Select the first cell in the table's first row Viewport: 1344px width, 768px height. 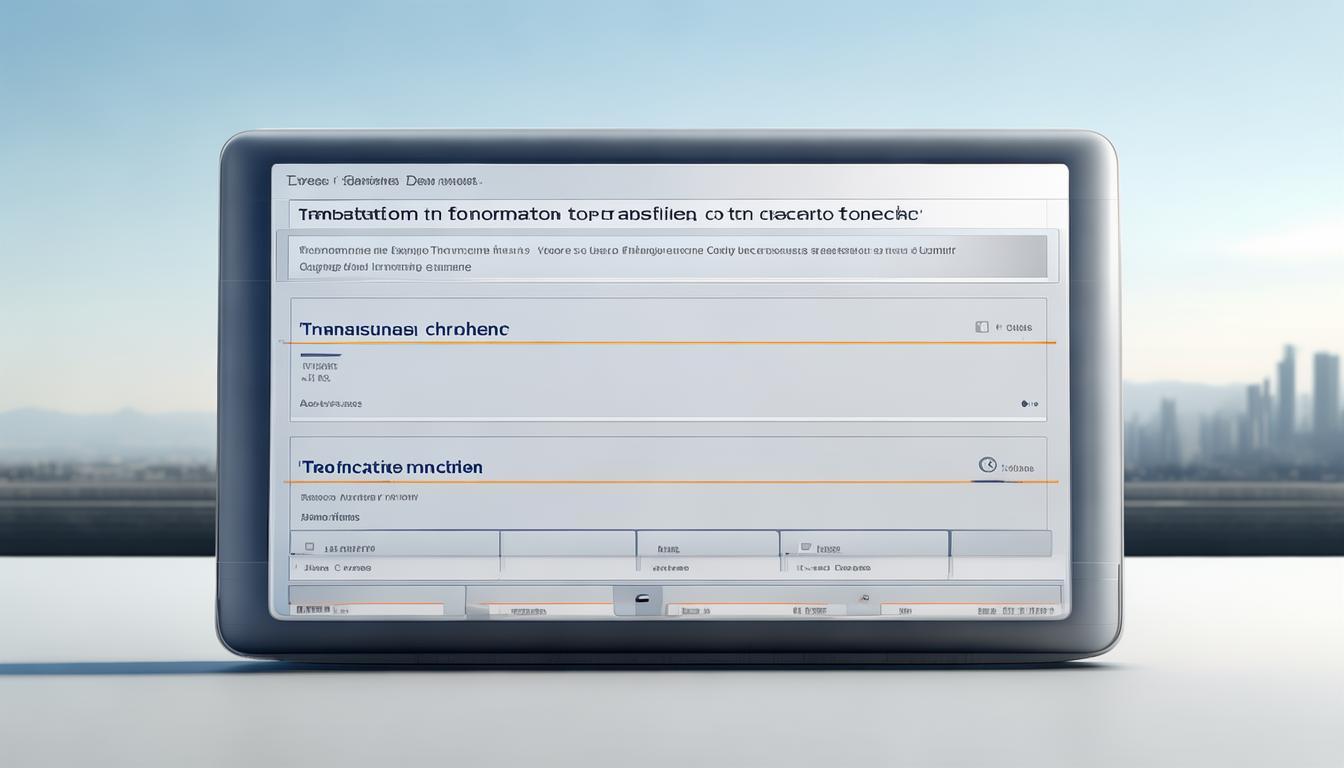[395, 567]
